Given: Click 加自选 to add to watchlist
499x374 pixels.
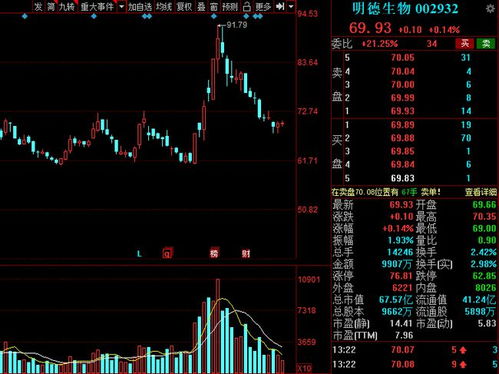Looking at the screenshot, I should click(x=140, y=6).
